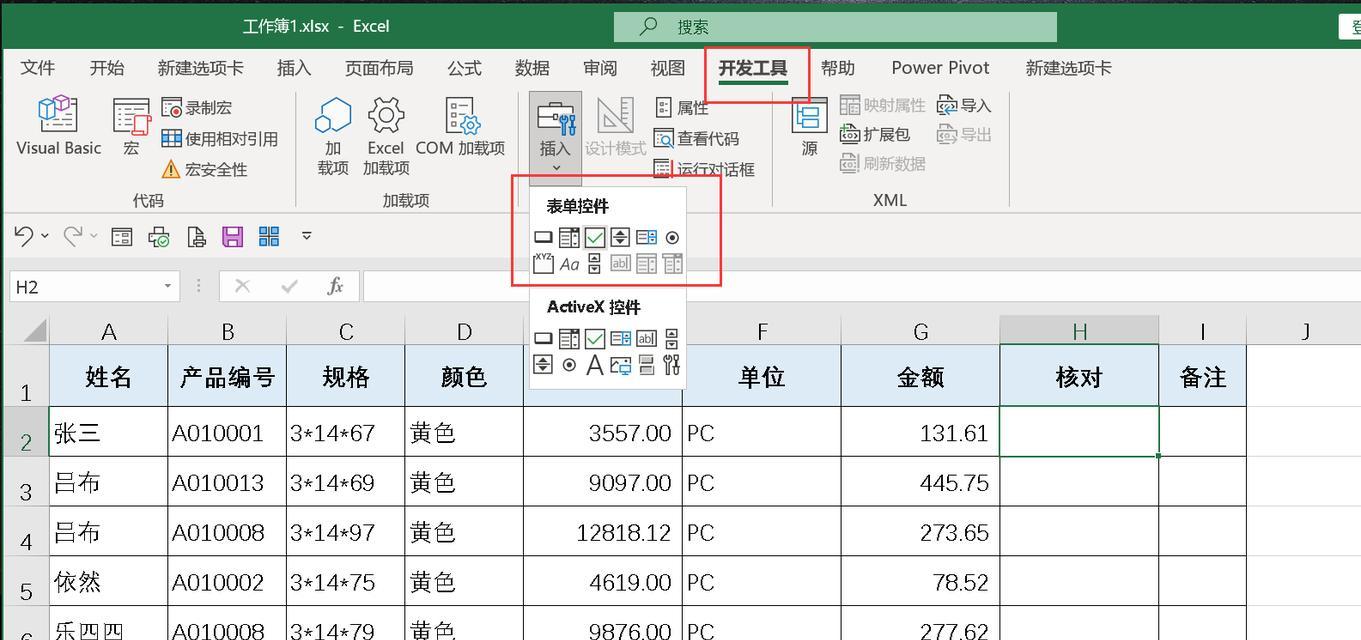Click 查看代码 to view code

[x=696, y=138]
